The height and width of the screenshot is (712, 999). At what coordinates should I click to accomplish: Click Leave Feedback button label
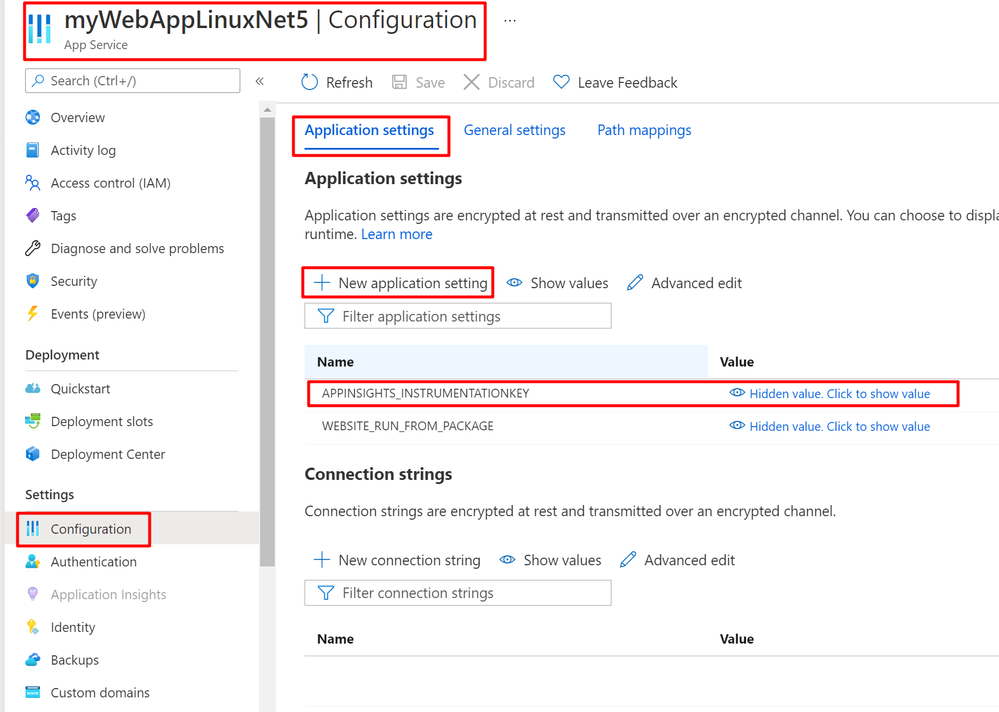[x=628, y=83]
